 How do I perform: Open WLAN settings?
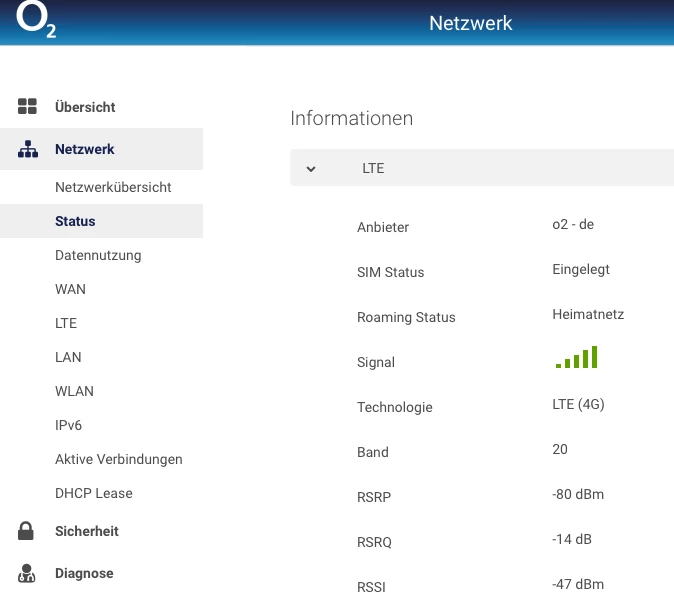coord(74,391)
